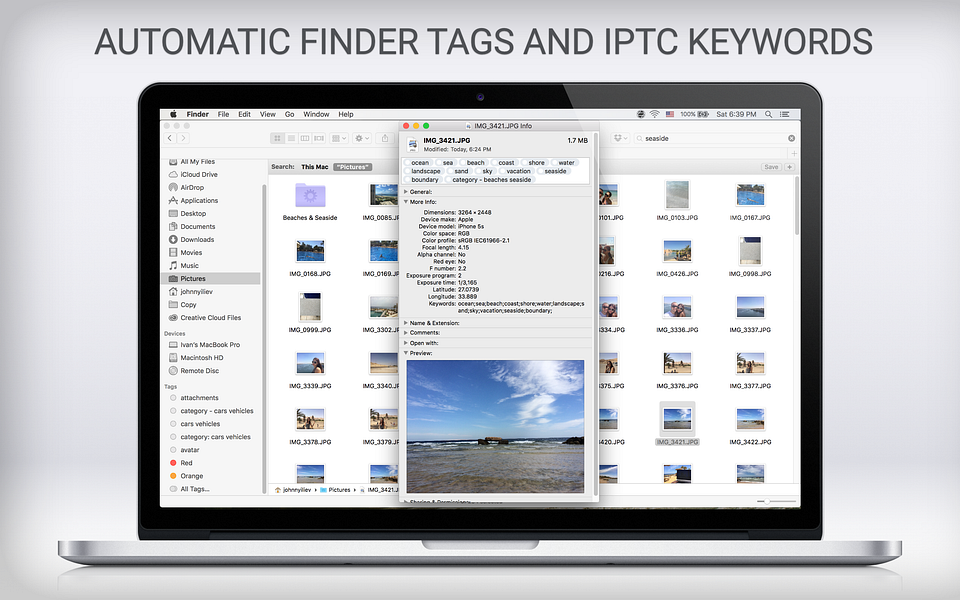The width and height of the screenshot is (960, 600).
Task: Expand Open with section
Action: (405, 343)
